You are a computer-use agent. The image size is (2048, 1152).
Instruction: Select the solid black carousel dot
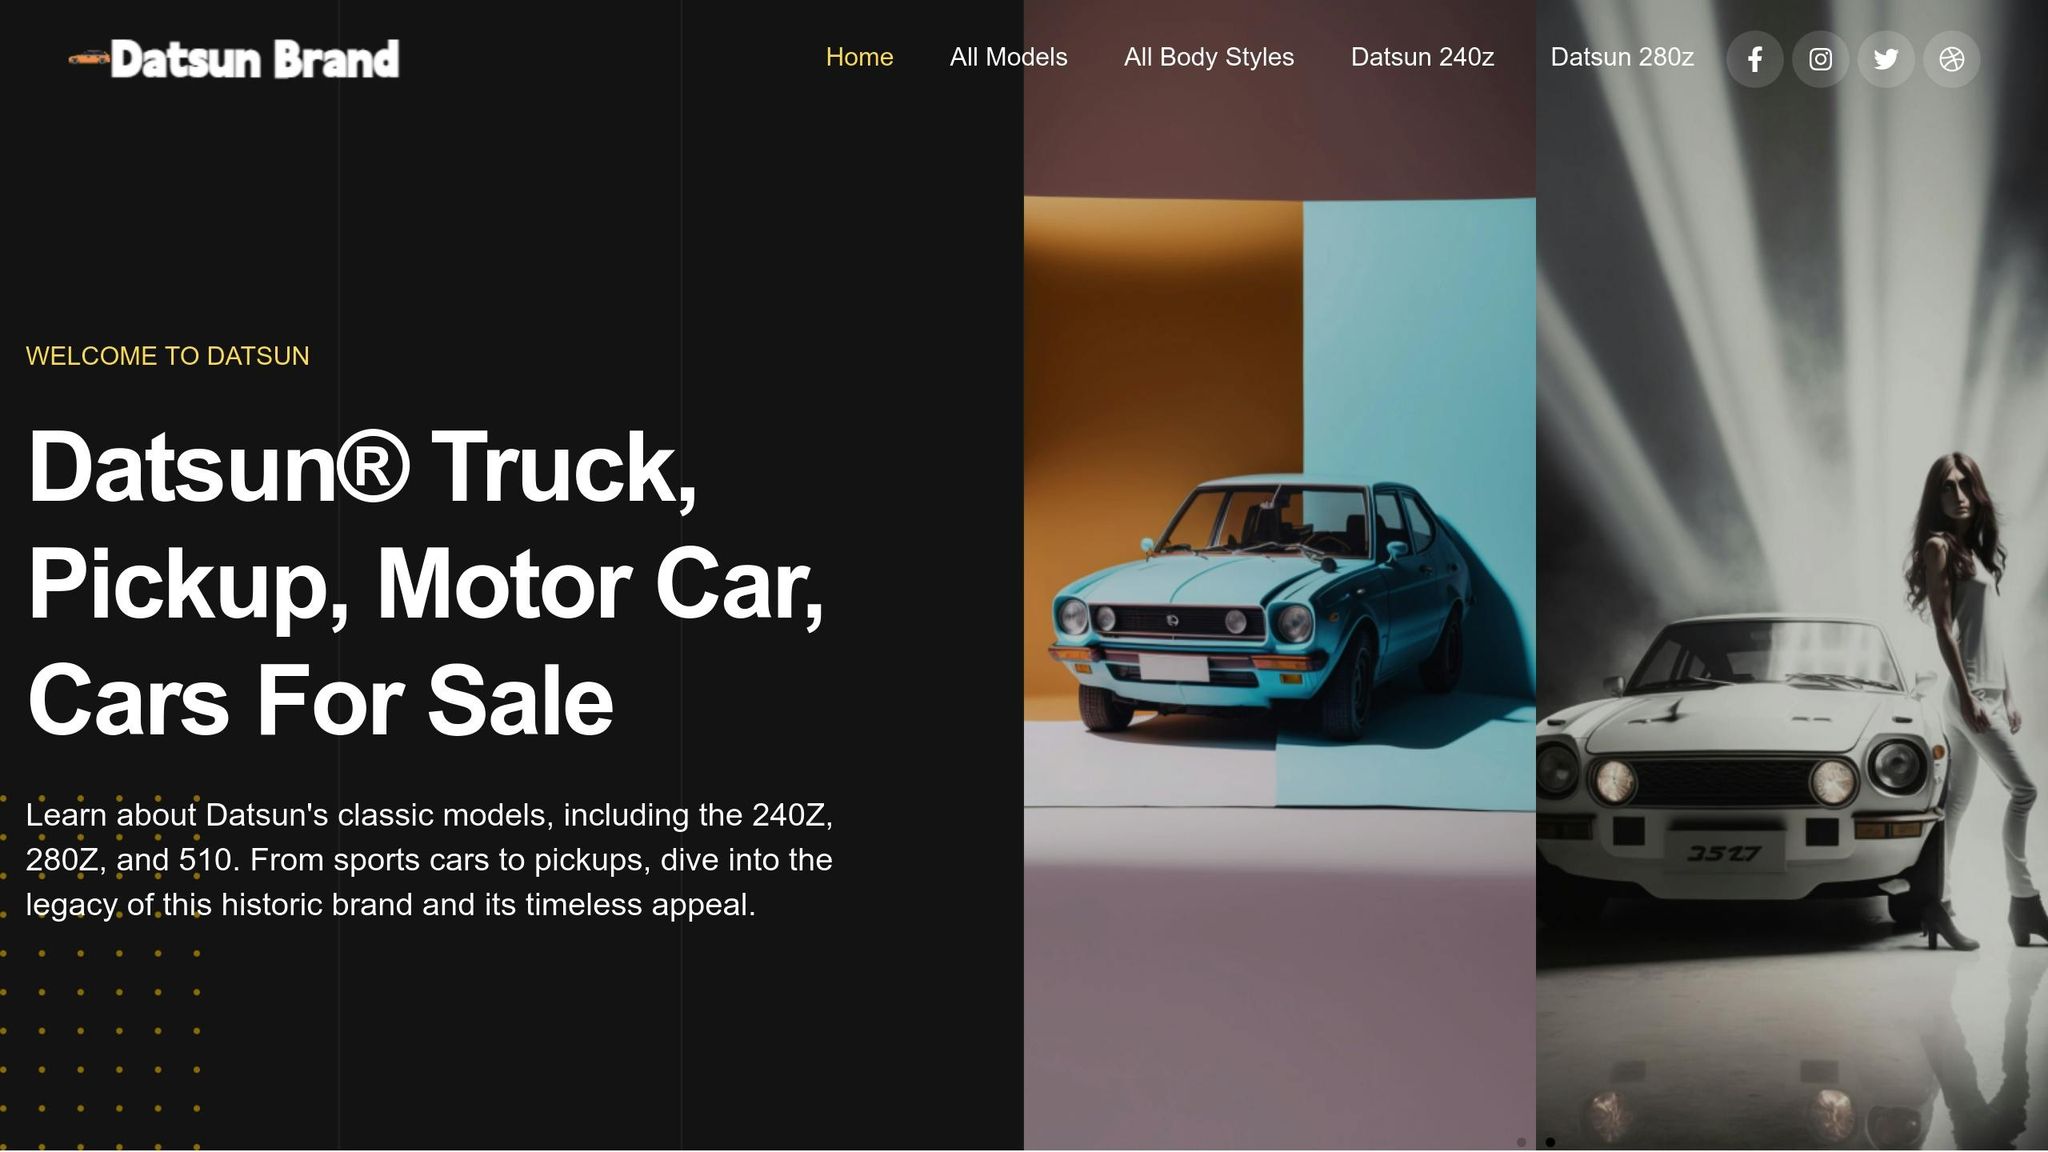[1550, 1142]
